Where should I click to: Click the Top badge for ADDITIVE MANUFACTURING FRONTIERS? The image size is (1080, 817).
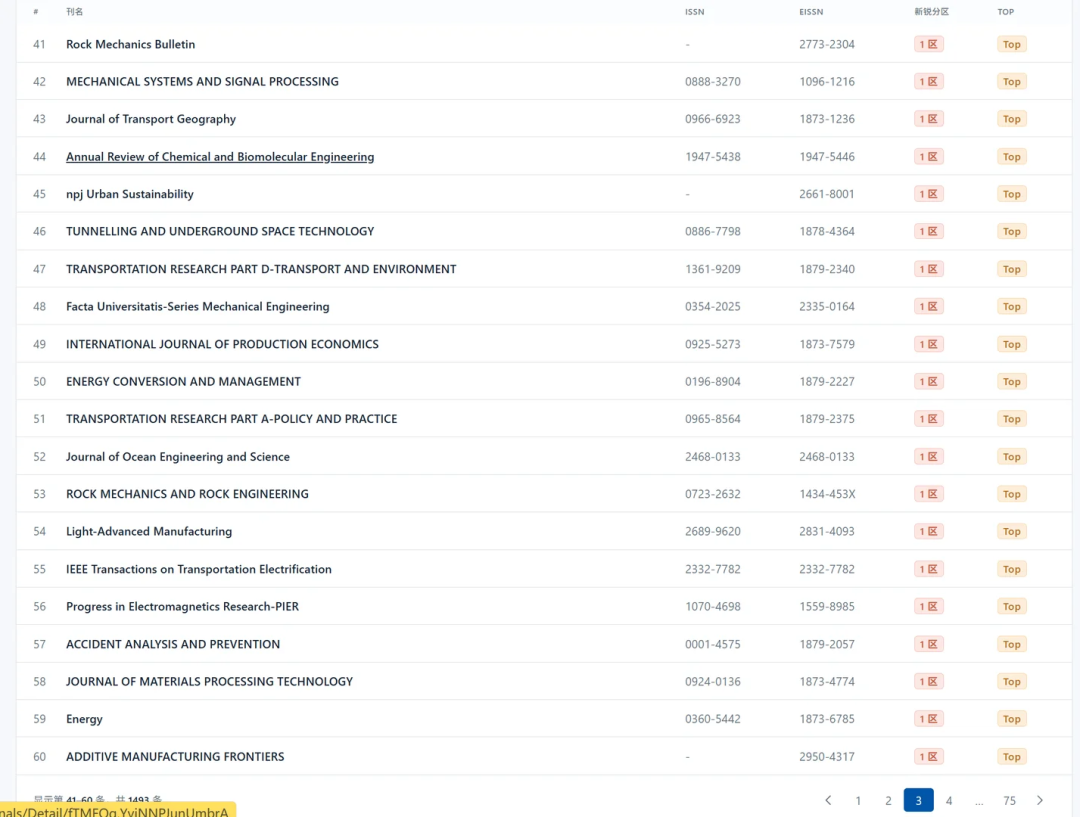pos(1012,756)
